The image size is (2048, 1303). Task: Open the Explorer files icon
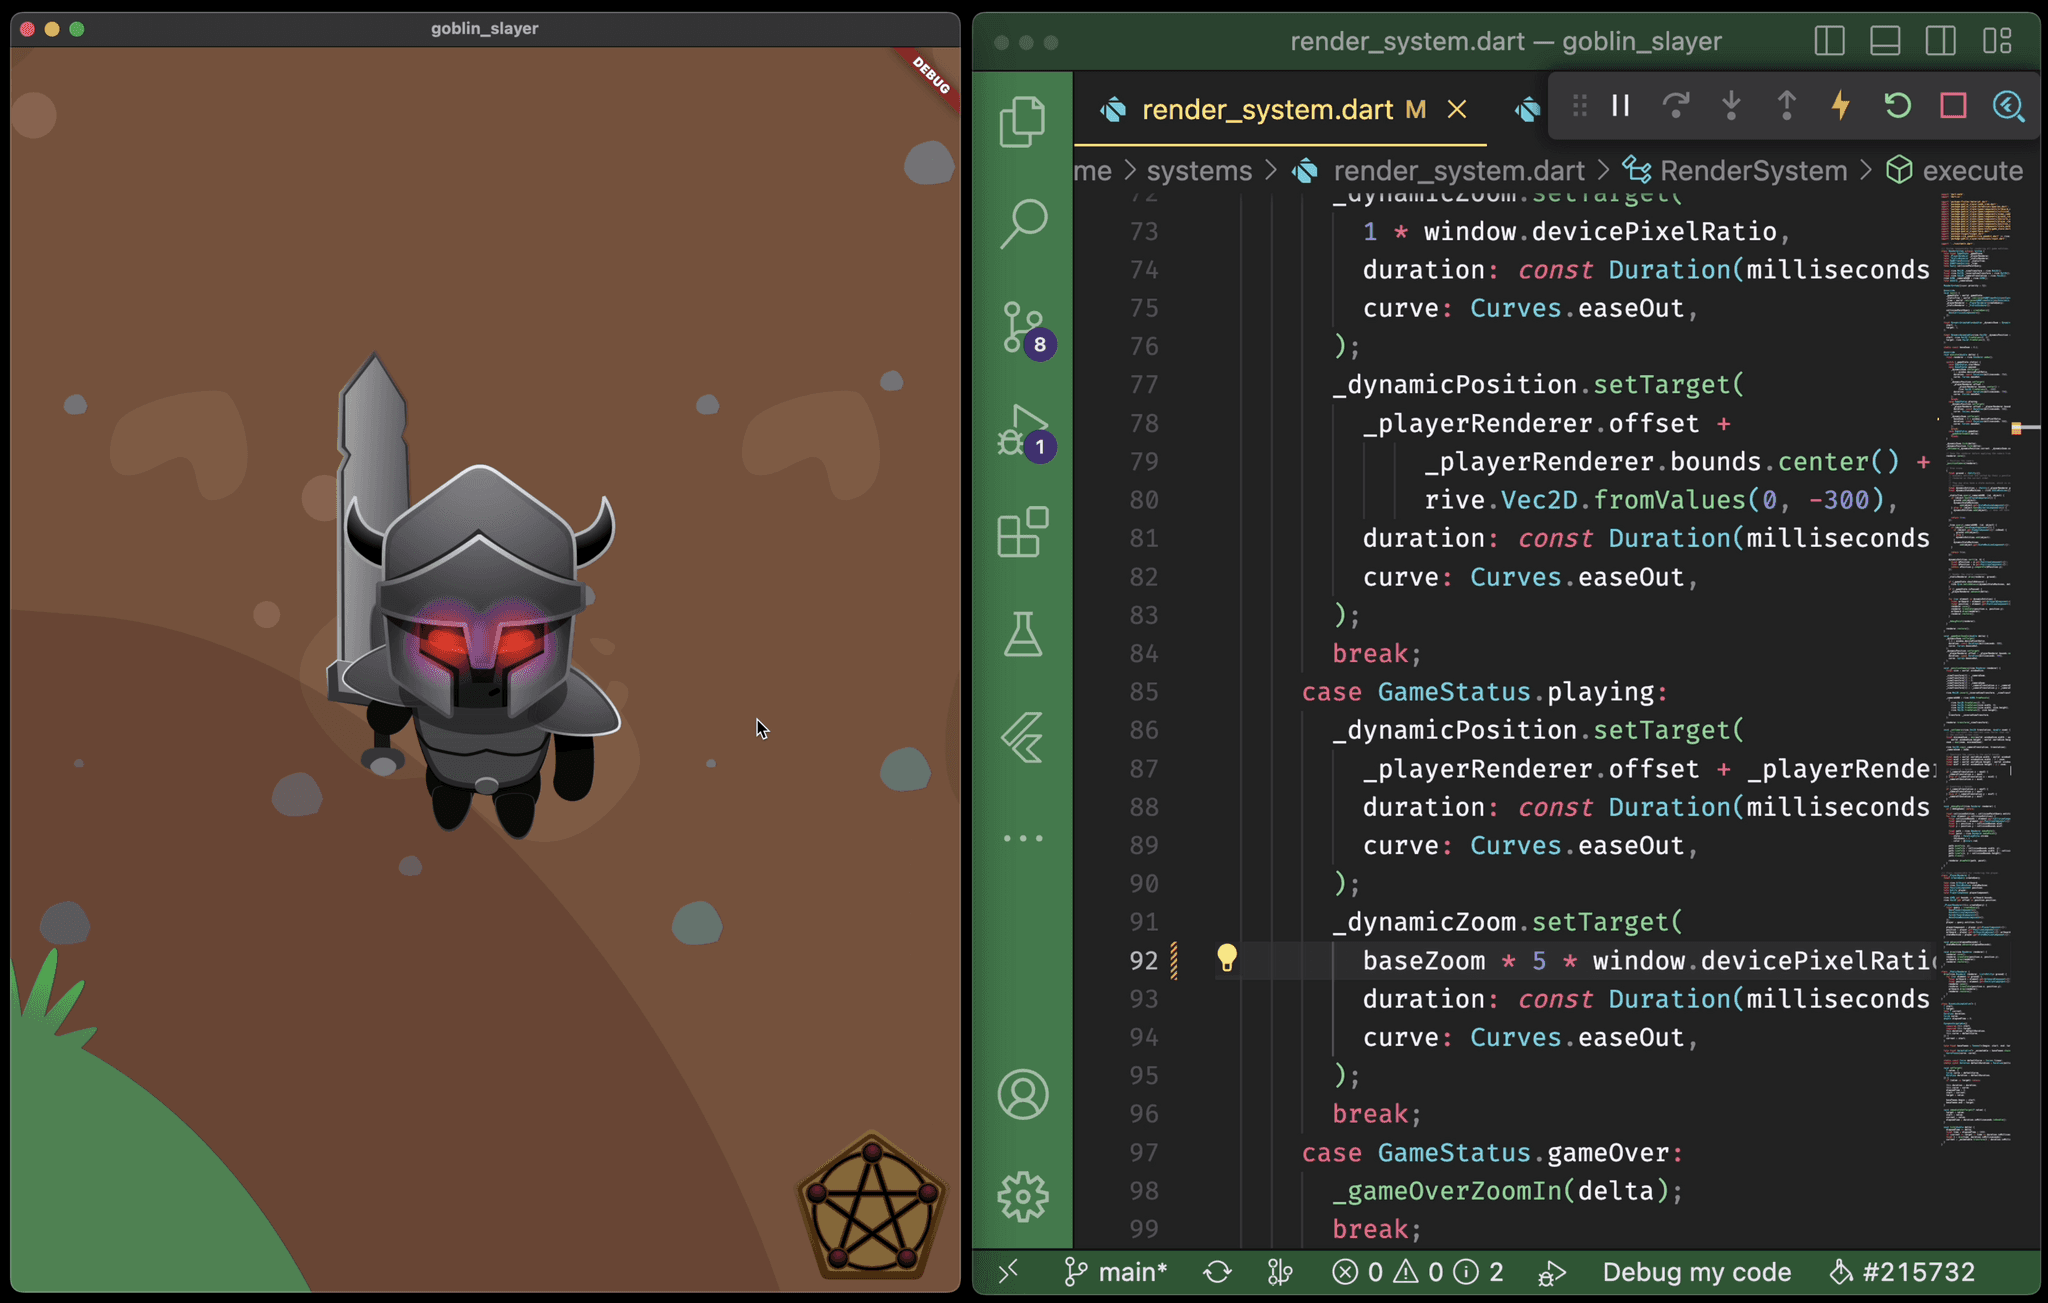(1022, 122)
